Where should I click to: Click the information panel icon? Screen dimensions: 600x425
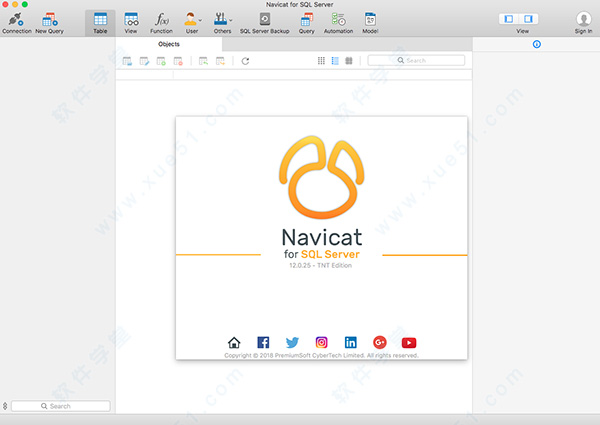point(537,44)
